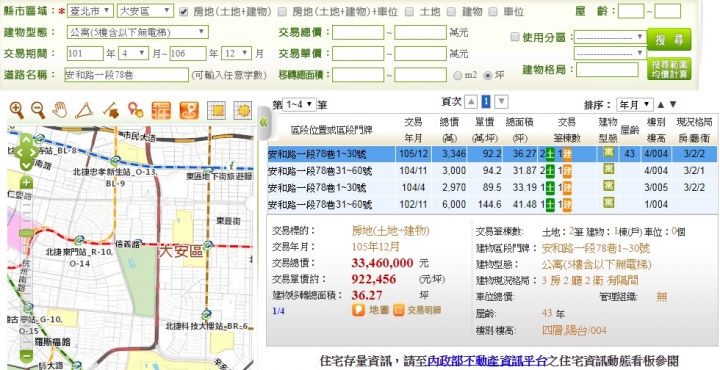Click the minimum 交易總價 input field
This screenshot has width=720, height=370.
click(x=358, y=33)
